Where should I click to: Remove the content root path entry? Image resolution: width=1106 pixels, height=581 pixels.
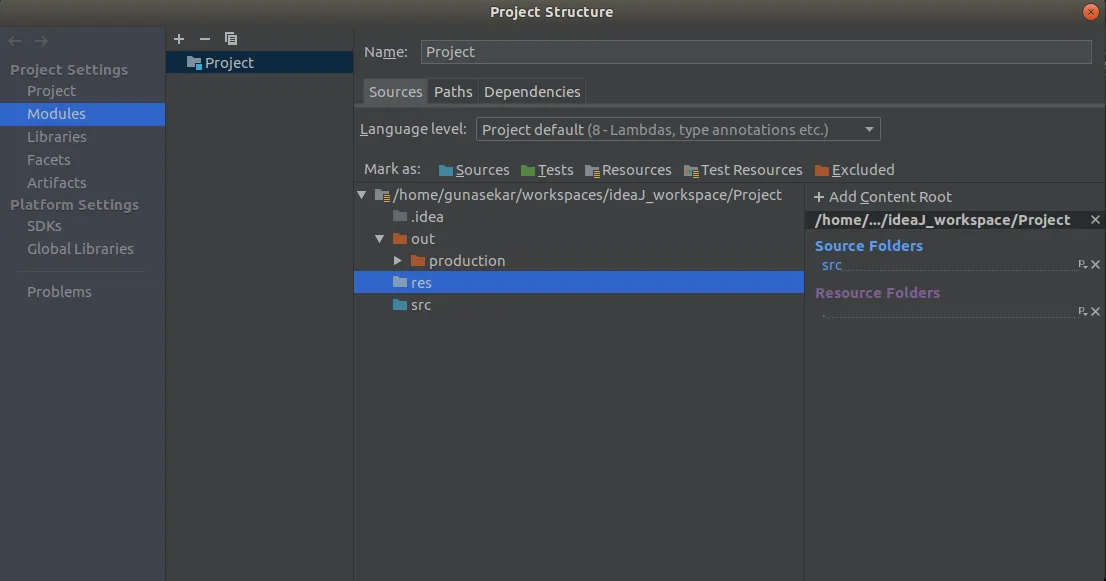click(1095, 220)
